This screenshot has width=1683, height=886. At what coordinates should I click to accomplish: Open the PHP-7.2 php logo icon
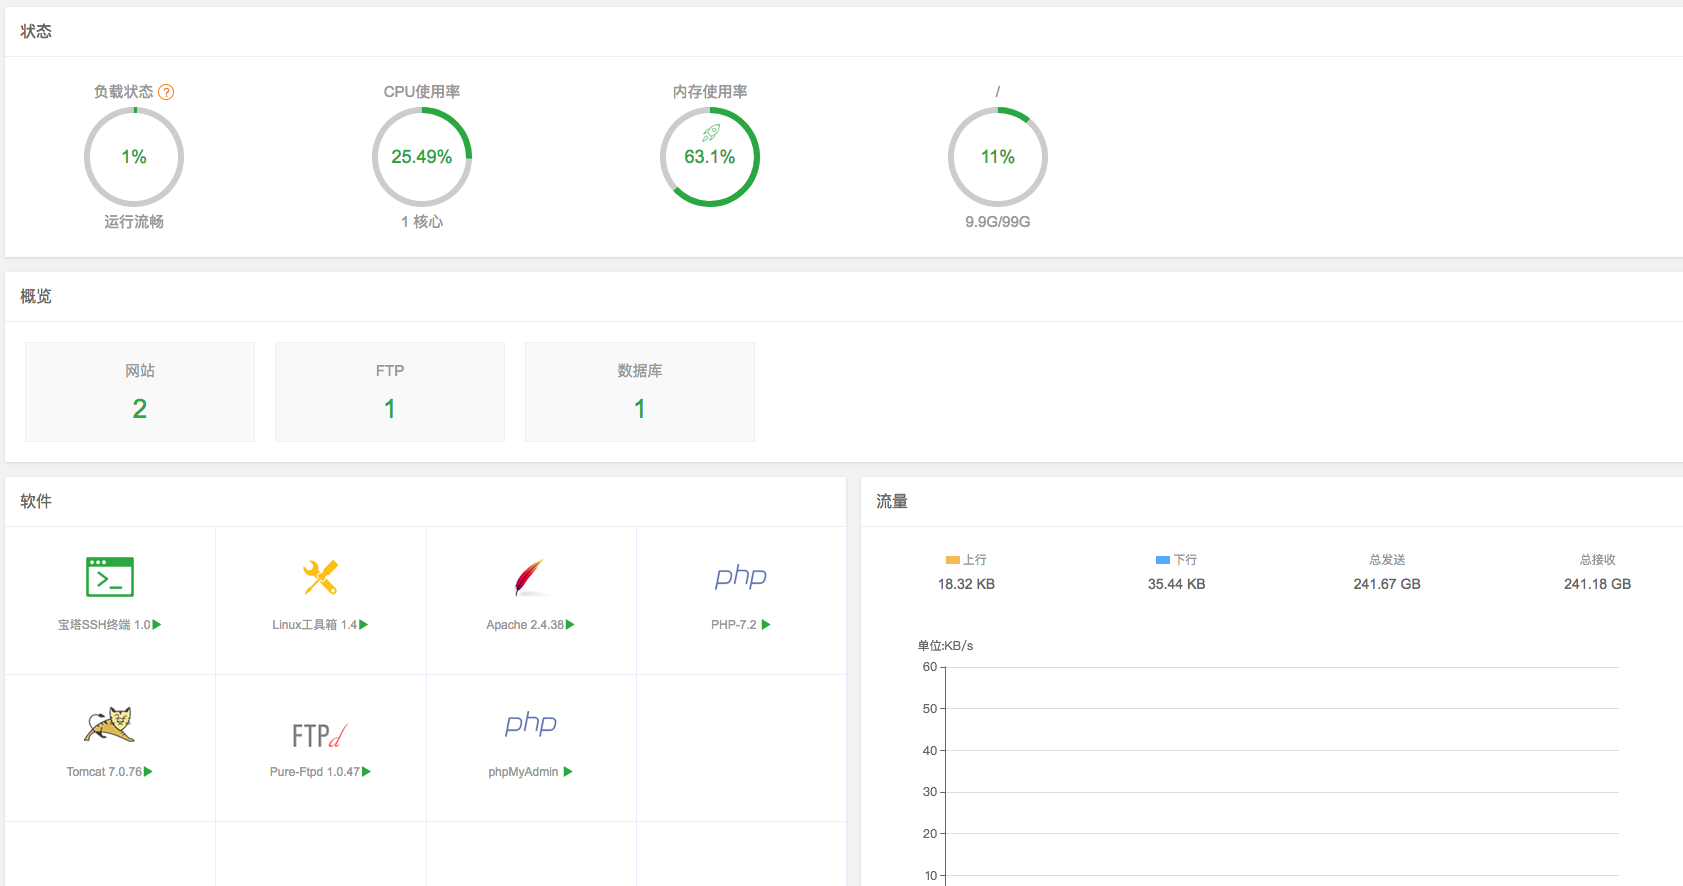pos(741,577)
